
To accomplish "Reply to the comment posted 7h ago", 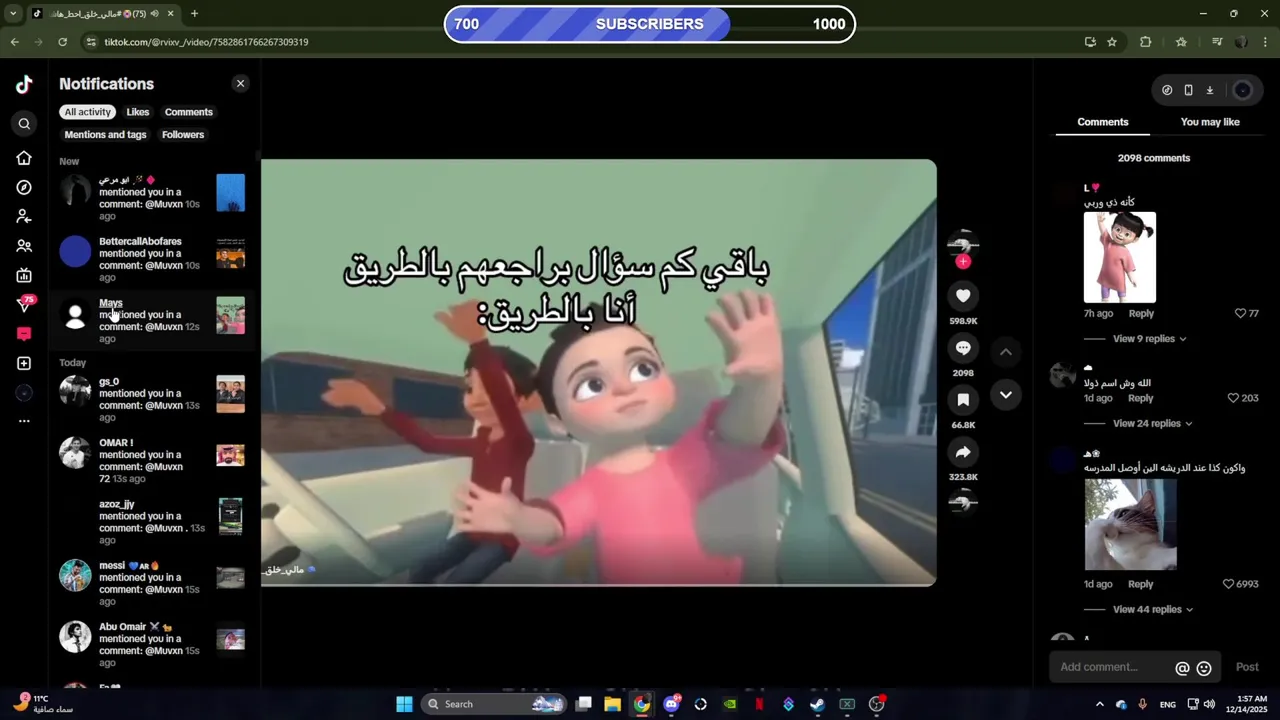I will pyautogui.click(x=1141, y=314).
